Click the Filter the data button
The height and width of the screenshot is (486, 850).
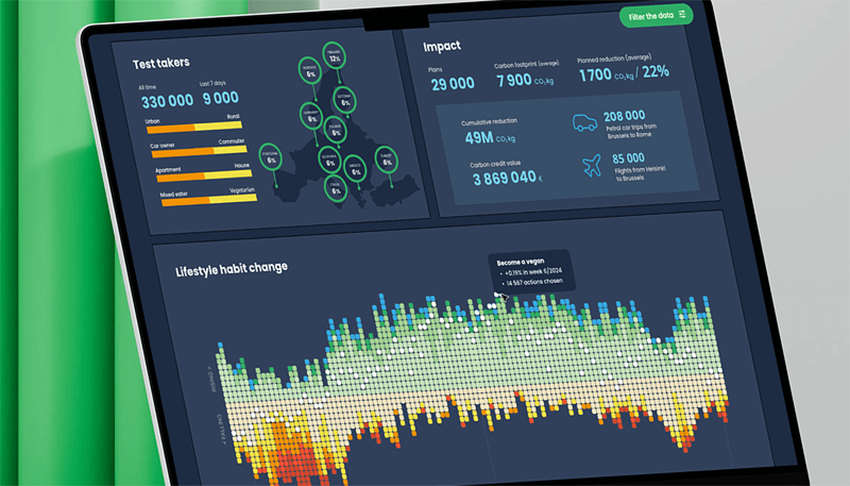click(x=656, y=15)
